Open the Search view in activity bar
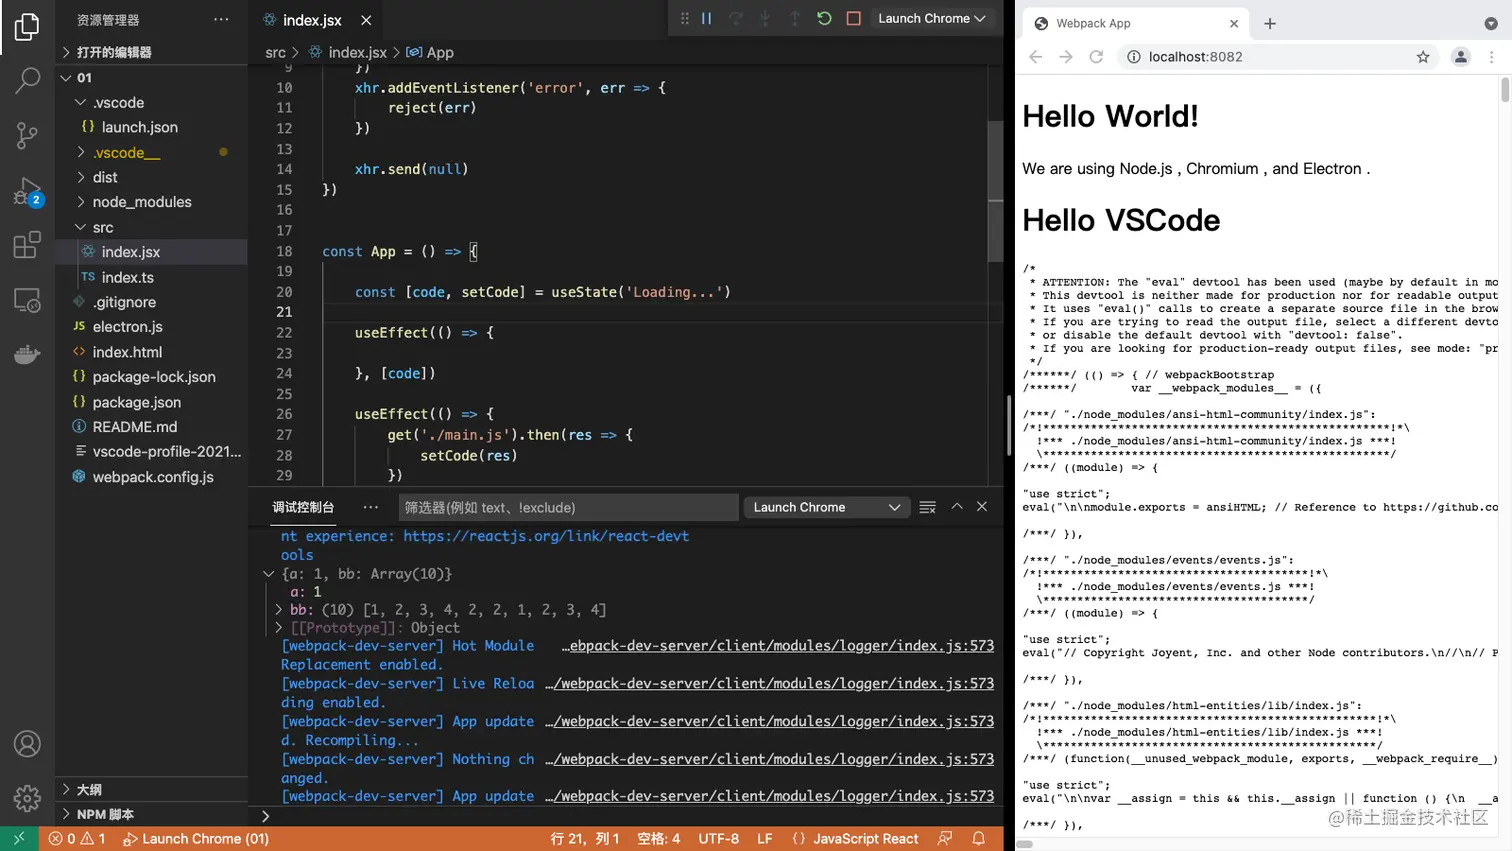Screen dimensions: 1512x851 tap(27, 81)
